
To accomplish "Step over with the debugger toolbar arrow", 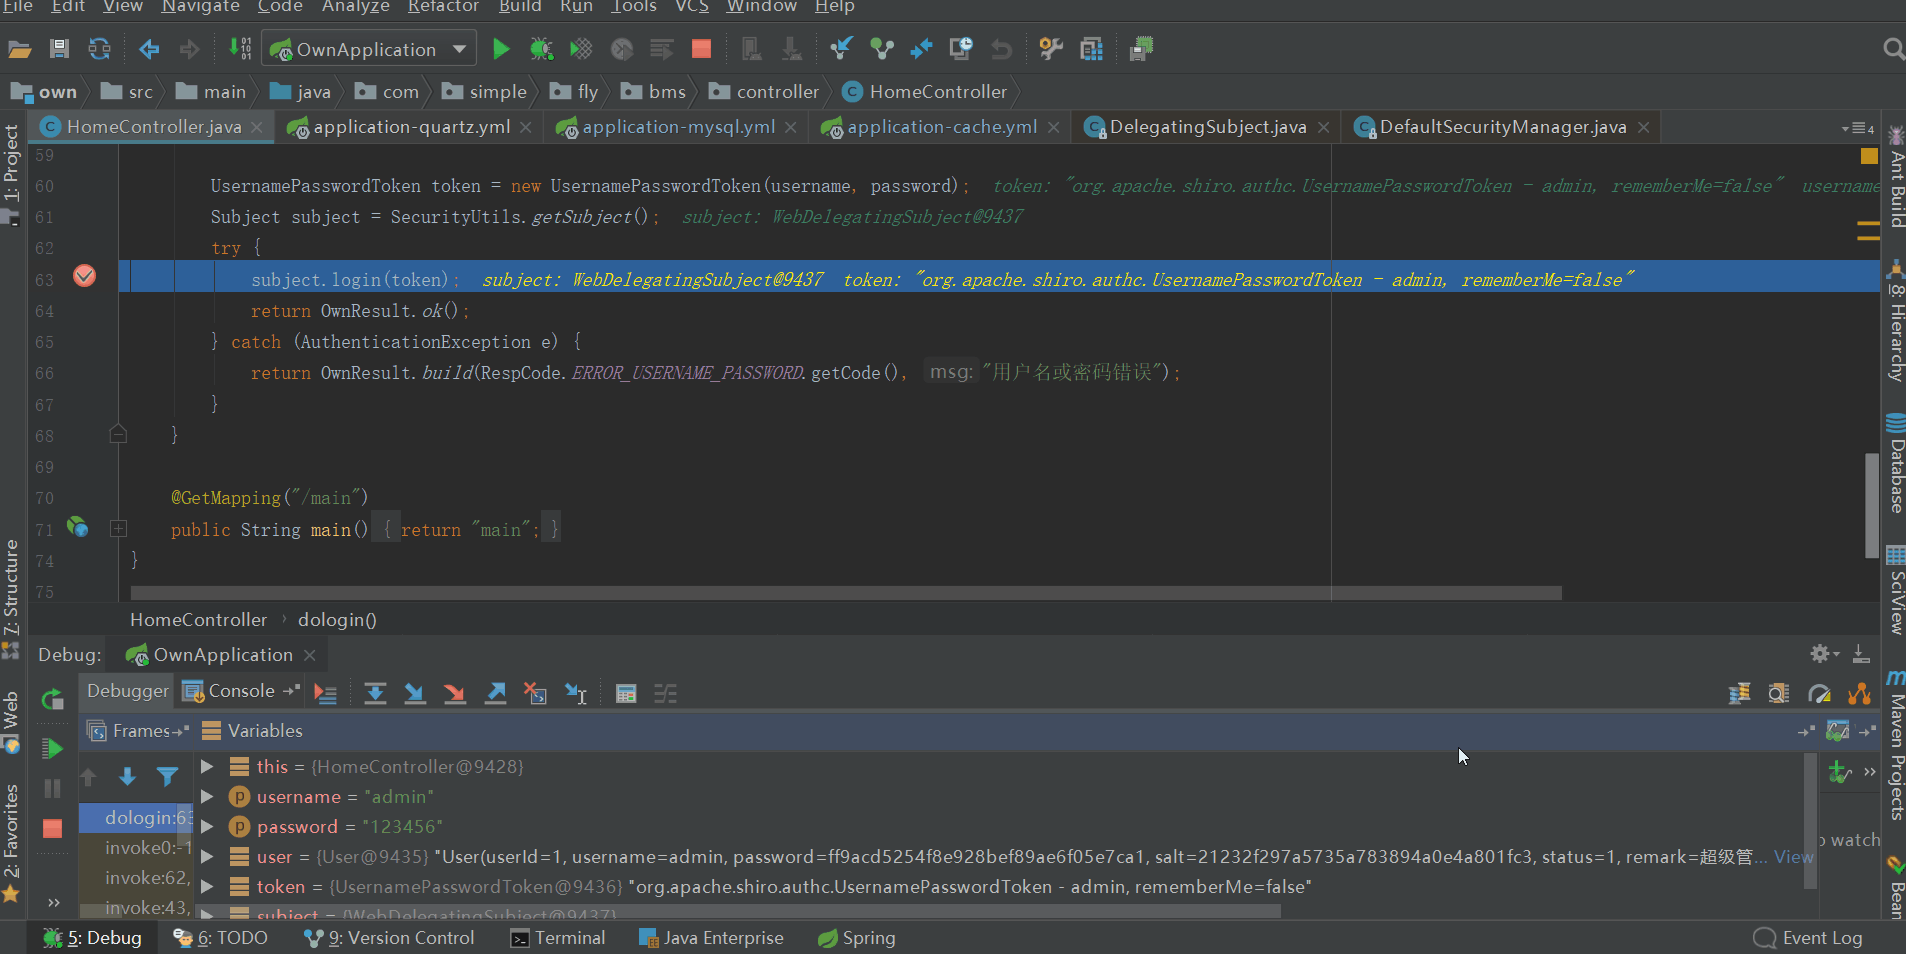I will 375,693.
